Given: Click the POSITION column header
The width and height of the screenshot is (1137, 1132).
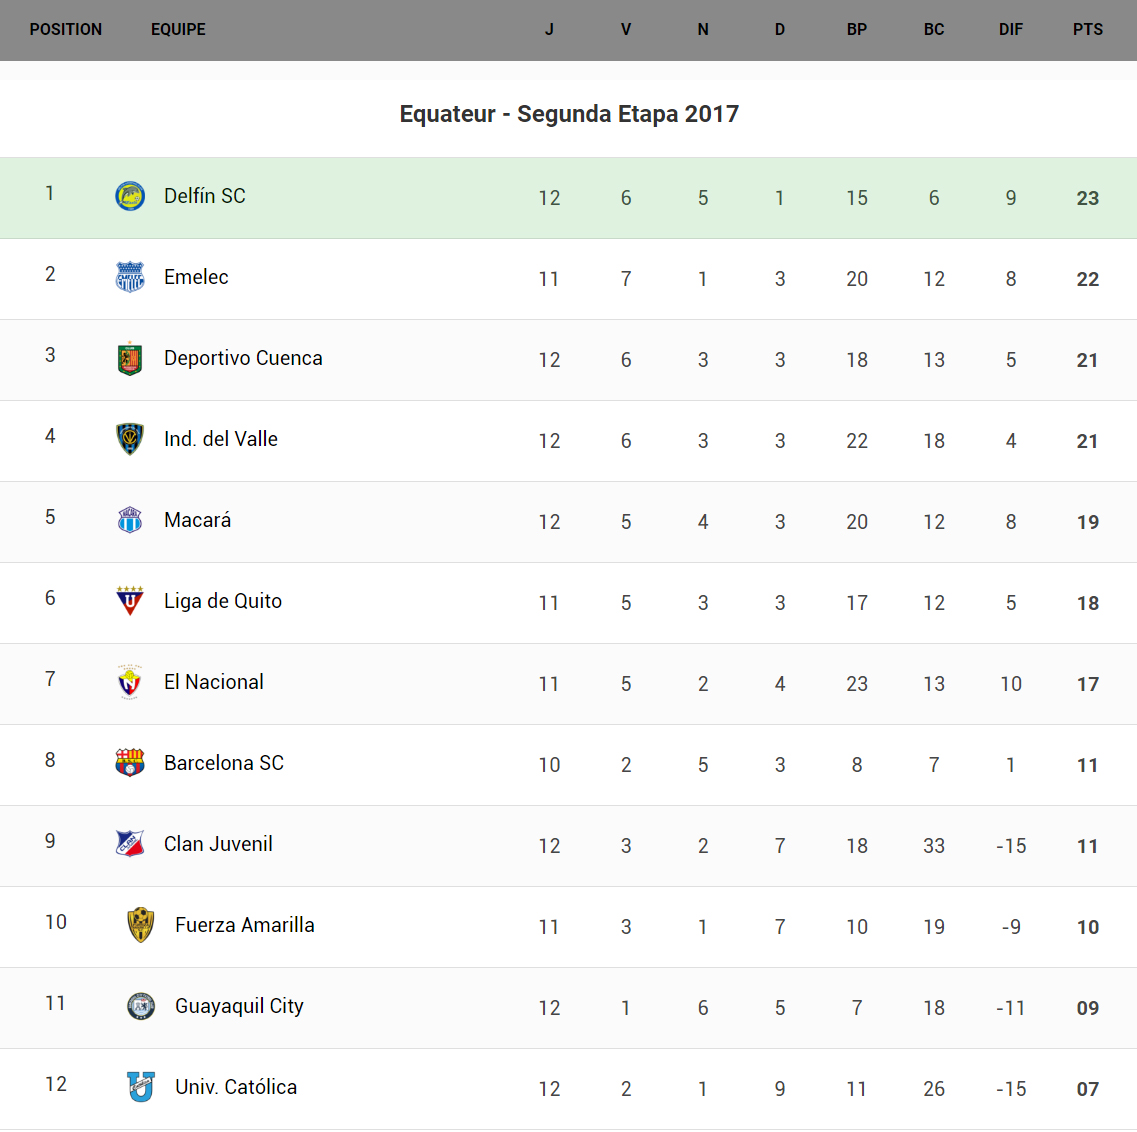Looking at the screenshot, I should [66, 30].
